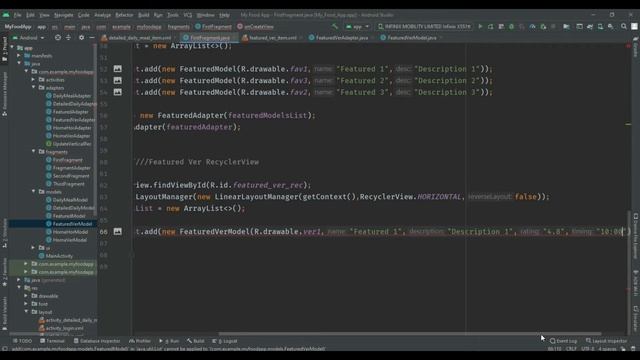
Task: Open the app run configuration dropdown
Action: click(358, 27)
